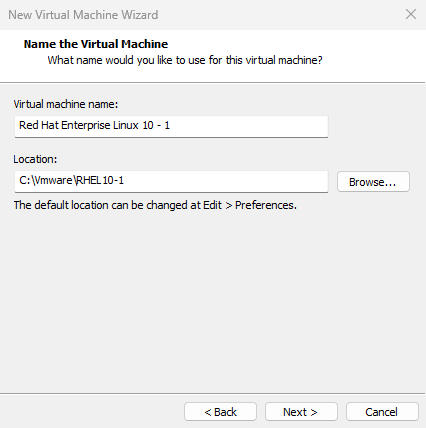
Task: Click the word Preferences in the hint
Action: coord(266,205)
